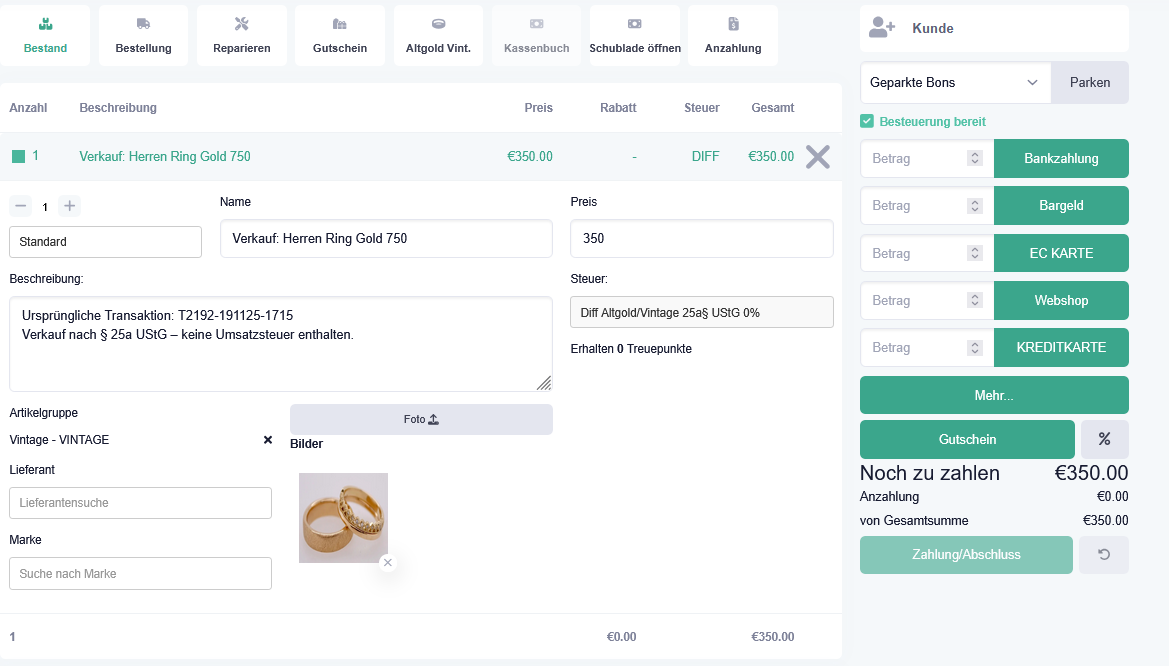The height and width of the screenshot is (666, 1169).
Task: Open the Bestellung order section
Action: (x=143, y=36)
